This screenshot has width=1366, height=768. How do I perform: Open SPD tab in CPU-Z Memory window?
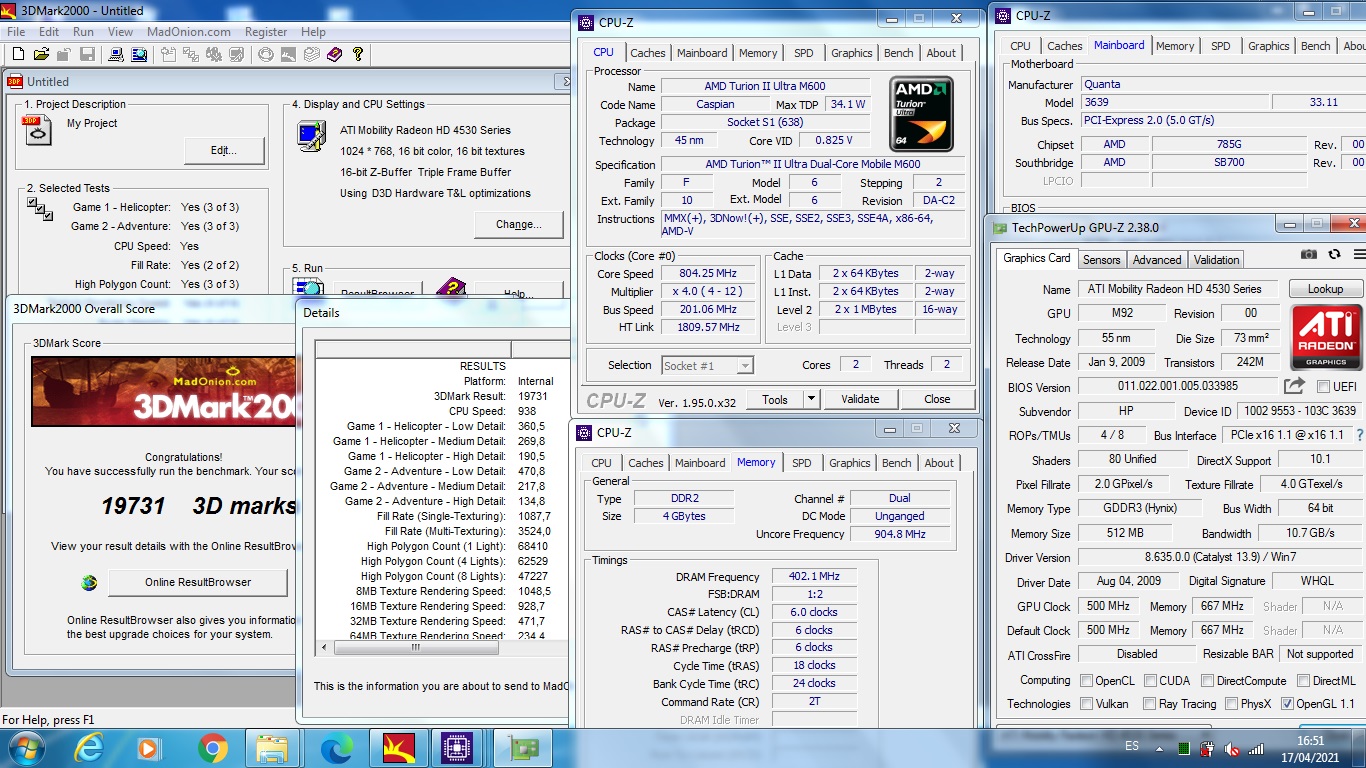point(802,463)
